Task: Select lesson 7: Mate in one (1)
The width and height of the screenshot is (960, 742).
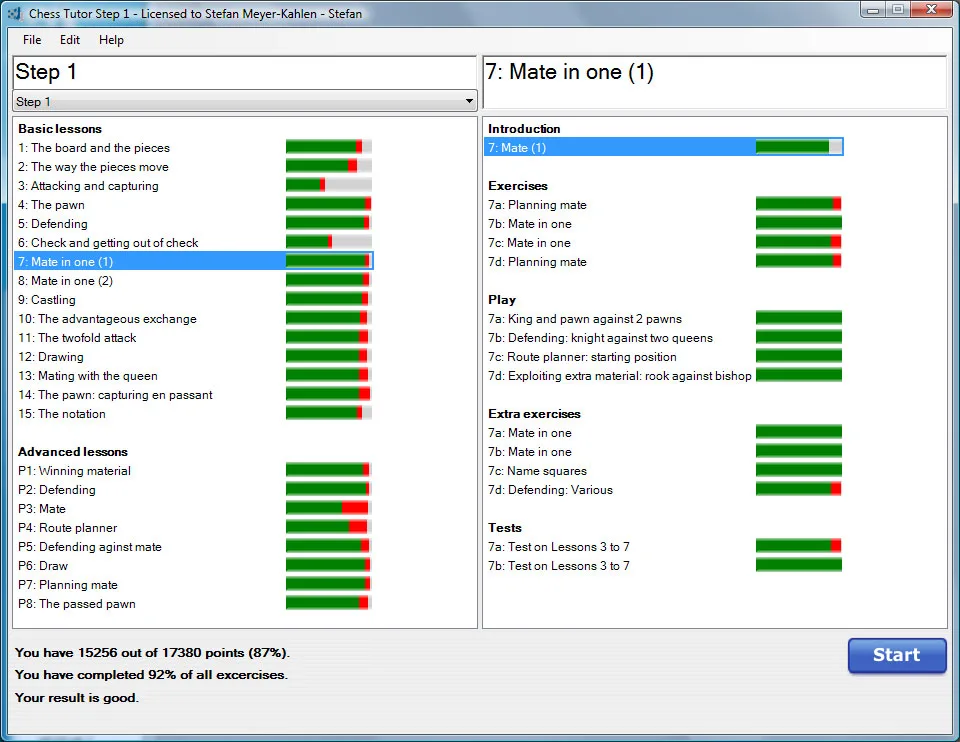Action: pos(193,261)
